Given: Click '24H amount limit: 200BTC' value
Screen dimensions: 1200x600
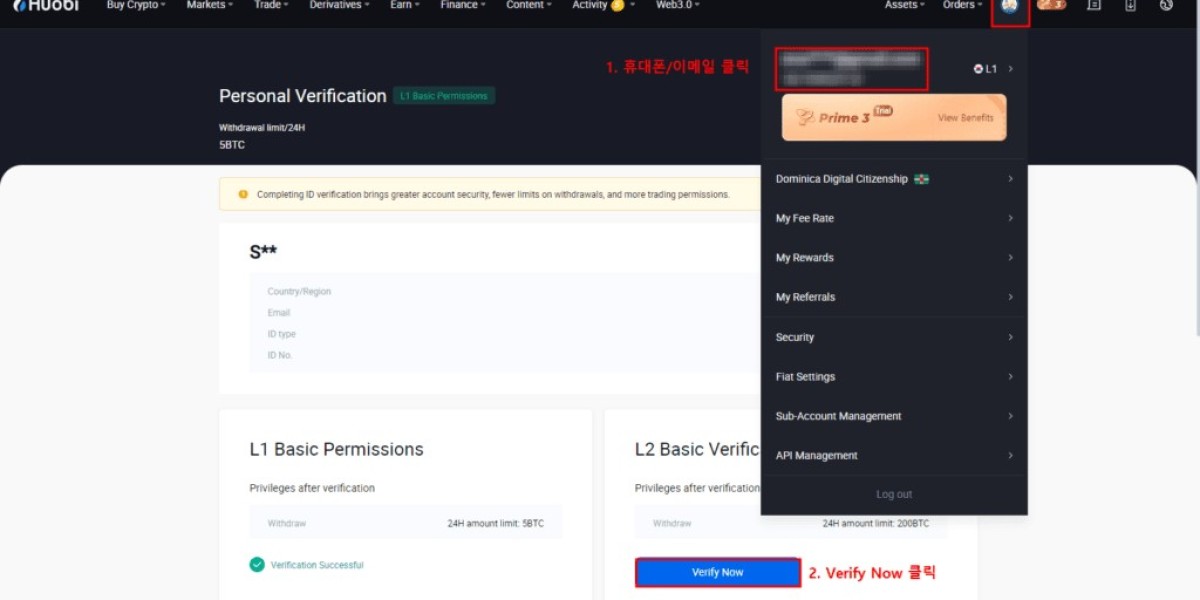Looking at the screenshot, I should pyautogui.click(x=876, y=524).
